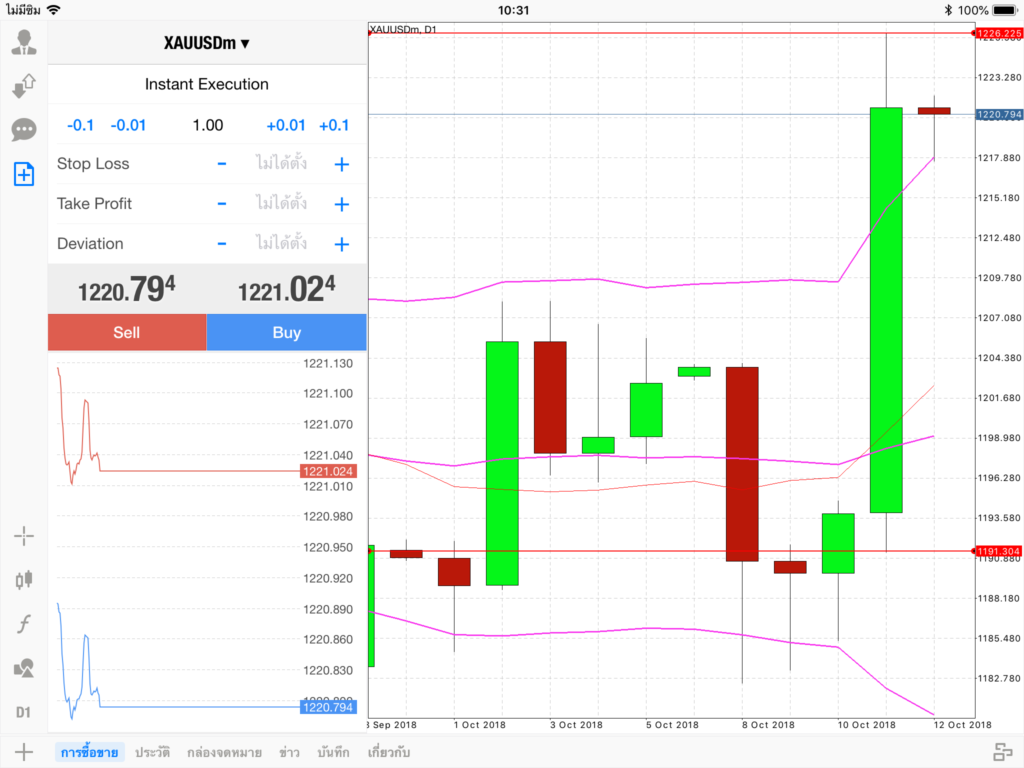Increase Deviation with plus button
Screen dimensions: 1024x768
coord(341,244)
